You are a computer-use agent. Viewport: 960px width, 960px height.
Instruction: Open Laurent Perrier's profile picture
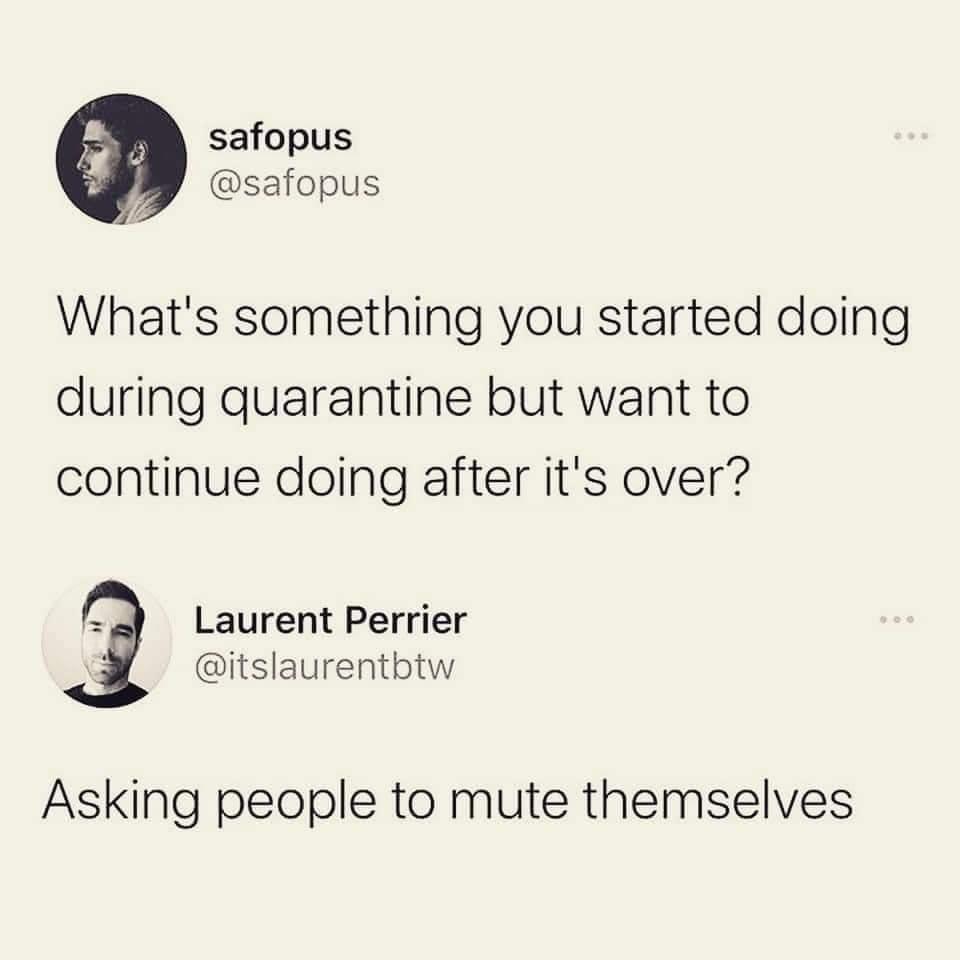point(107,643)
